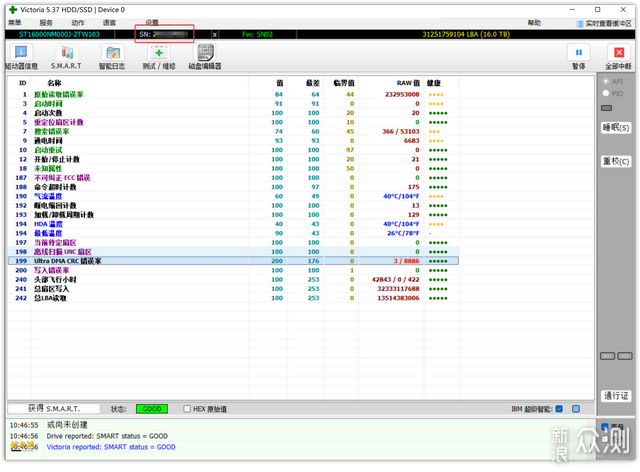
Task: Open the Test / Repair (测试/维修) tool
Action: [x=159, y=57]
